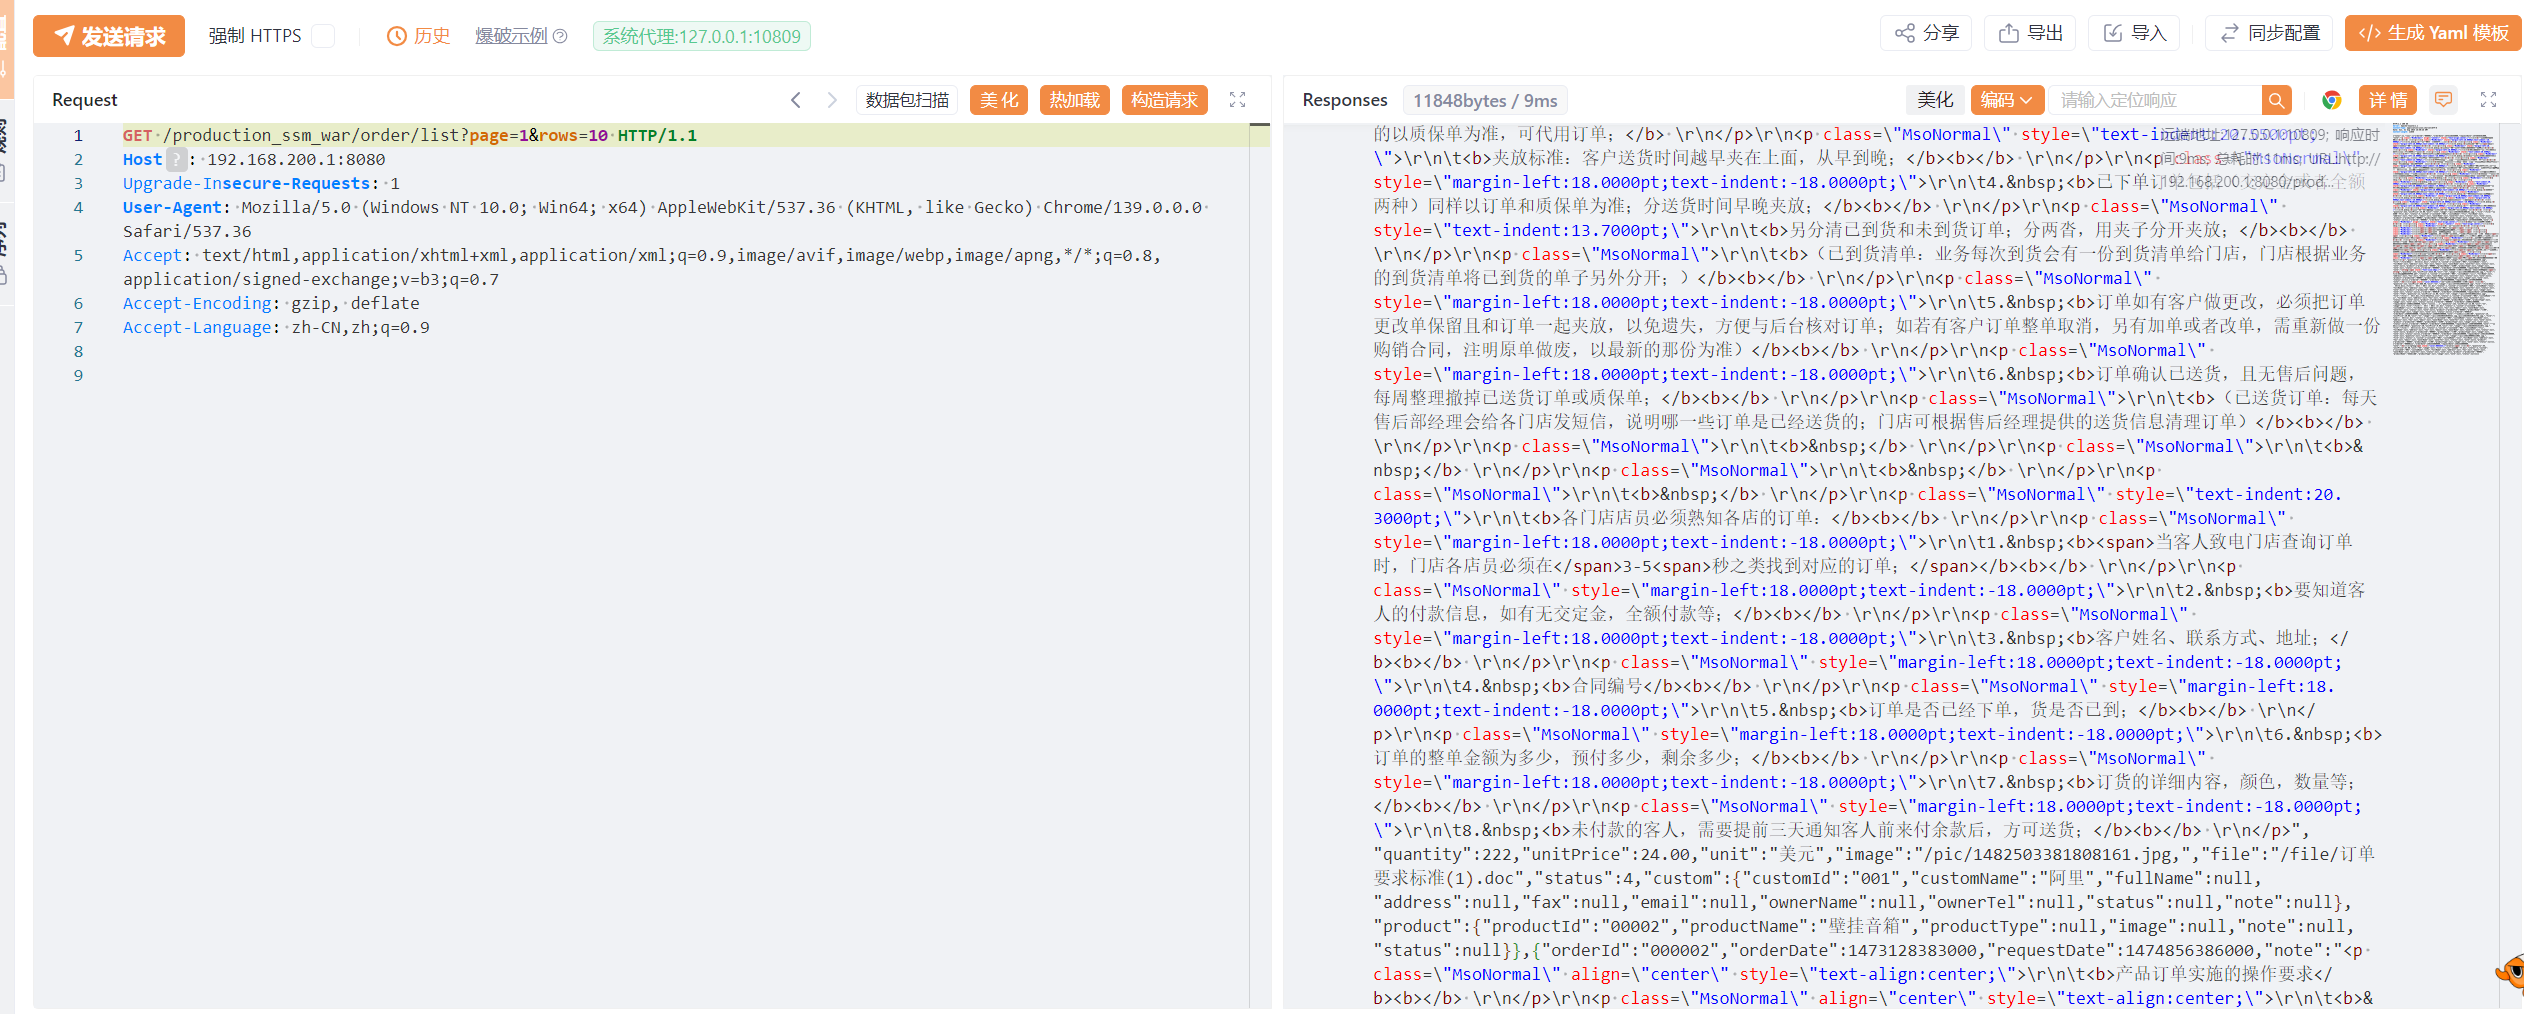Open the 历史 history list
Image resolution: width=2524 pixels, height=1014 pixels.
click(x=419, y=36)
